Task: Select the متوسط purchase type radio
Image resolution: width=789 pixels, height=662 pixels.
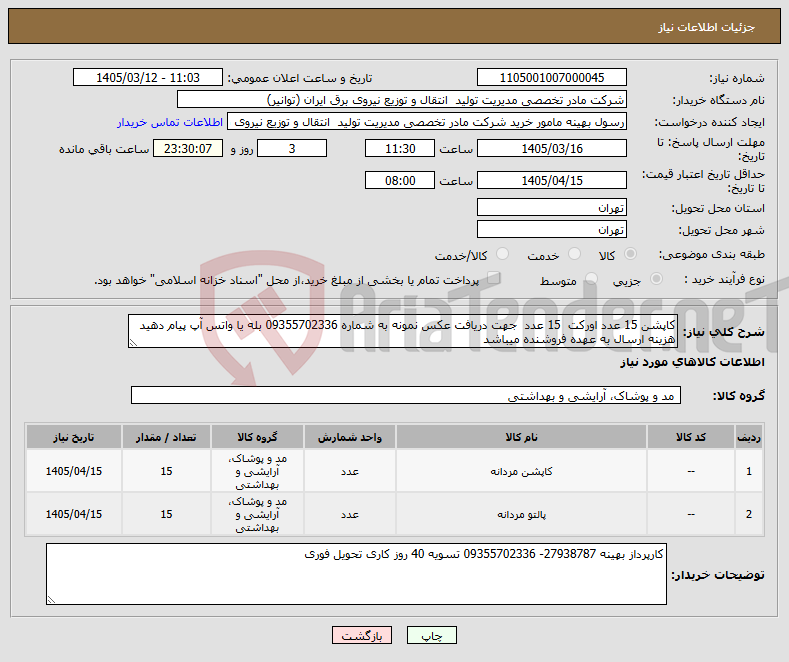Action: [592, 278]
